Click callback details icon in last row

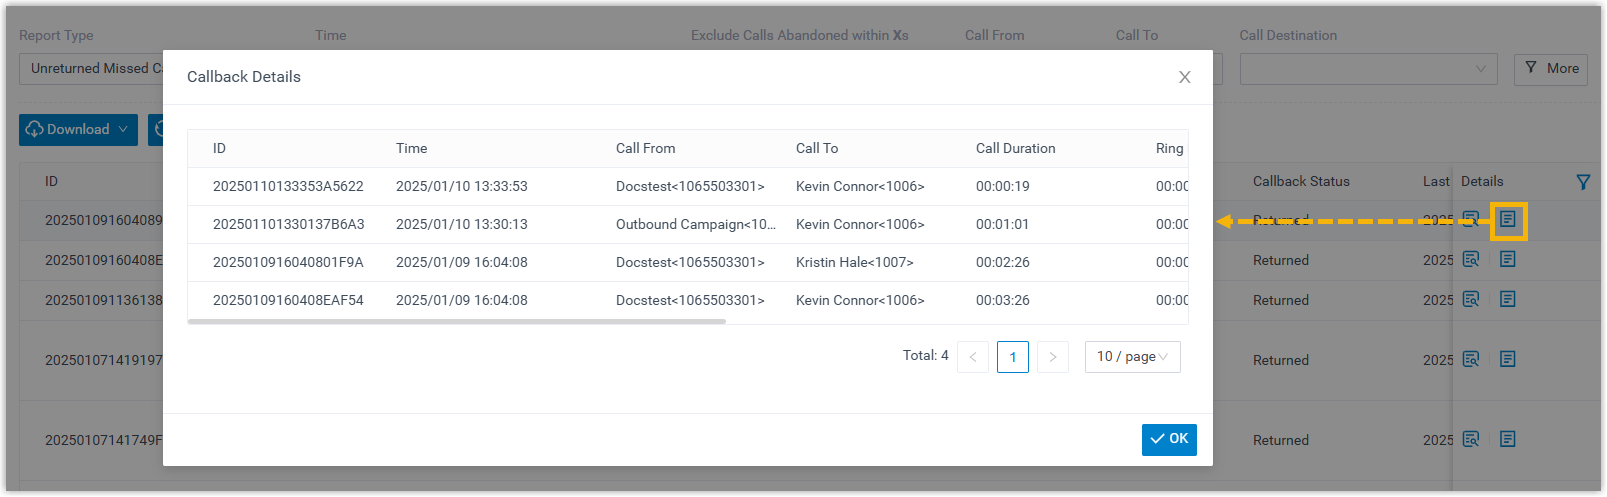click(1507, 439)
